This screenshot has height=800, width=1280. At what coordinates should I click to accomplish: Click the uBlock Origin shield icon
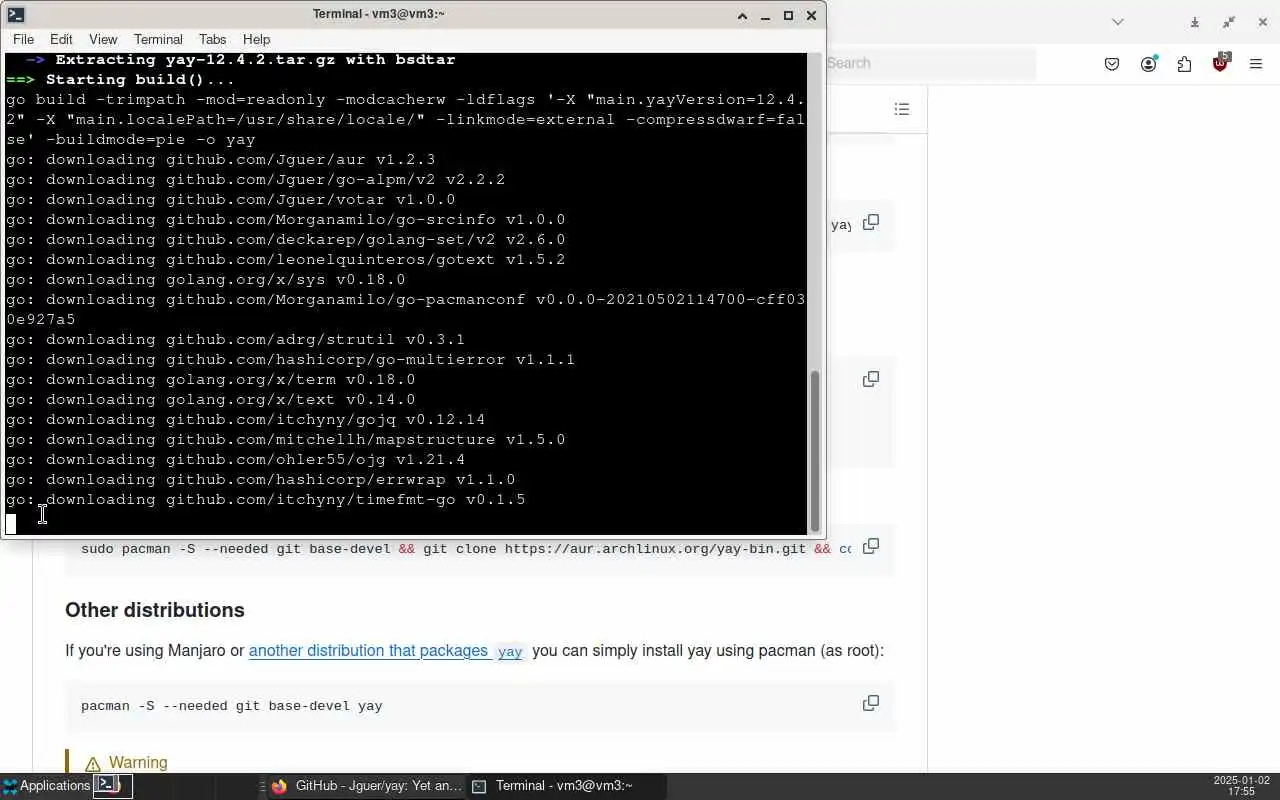click(1220, 63)
